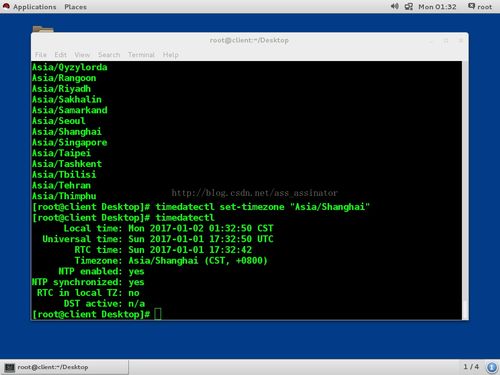Click the terminal window title bar
Image resolution: width=500 pixels, height=375 pixels.
(249, 40)
